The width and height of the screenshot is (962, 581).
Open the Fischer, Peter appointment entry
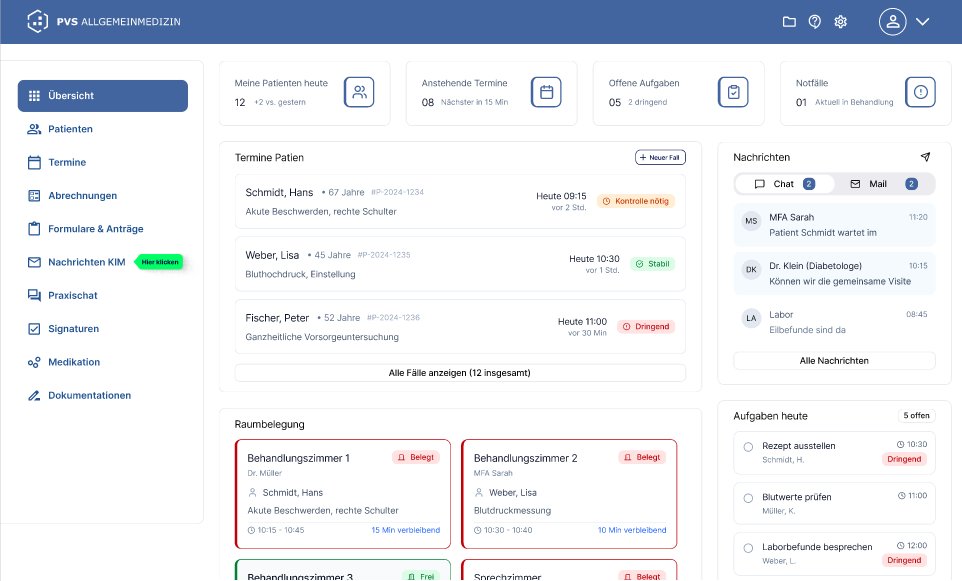pos(460,326)
